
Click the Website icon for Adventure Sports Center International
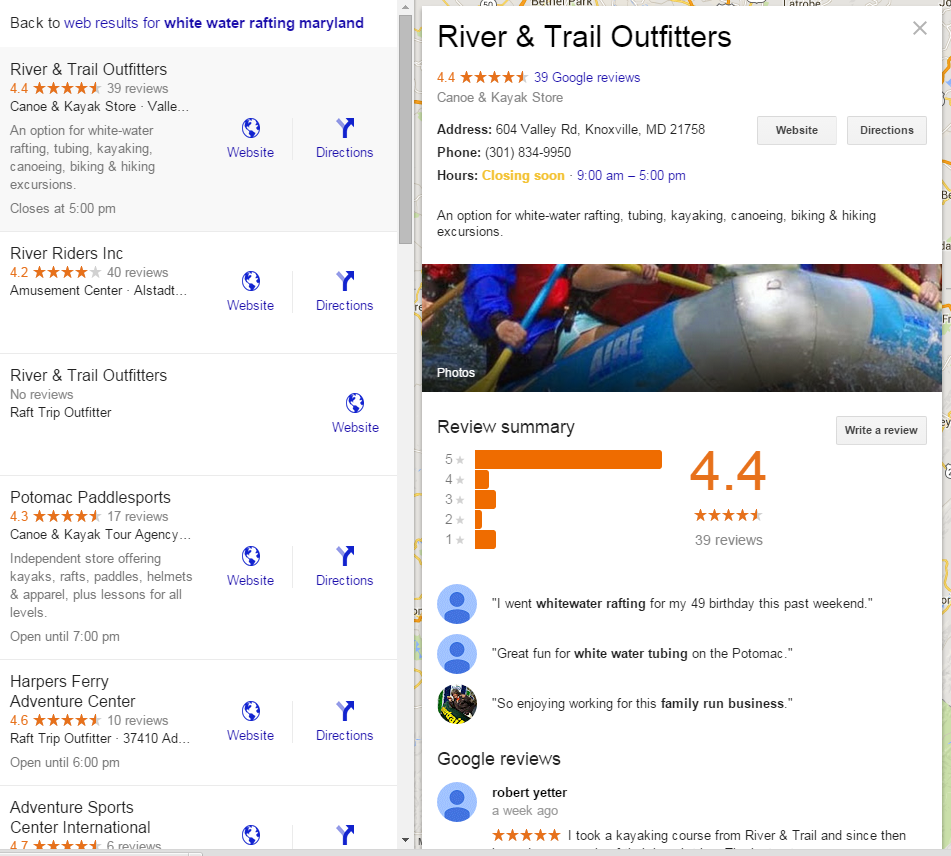coord(250,834)
